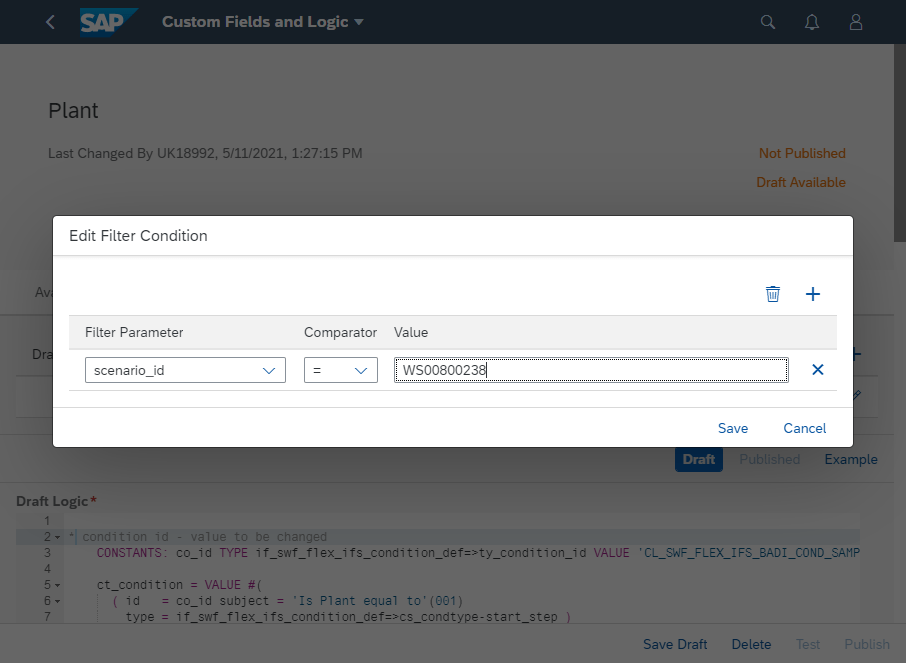
Task: Open the user profile icon
Action: click(x=855, y=21)
